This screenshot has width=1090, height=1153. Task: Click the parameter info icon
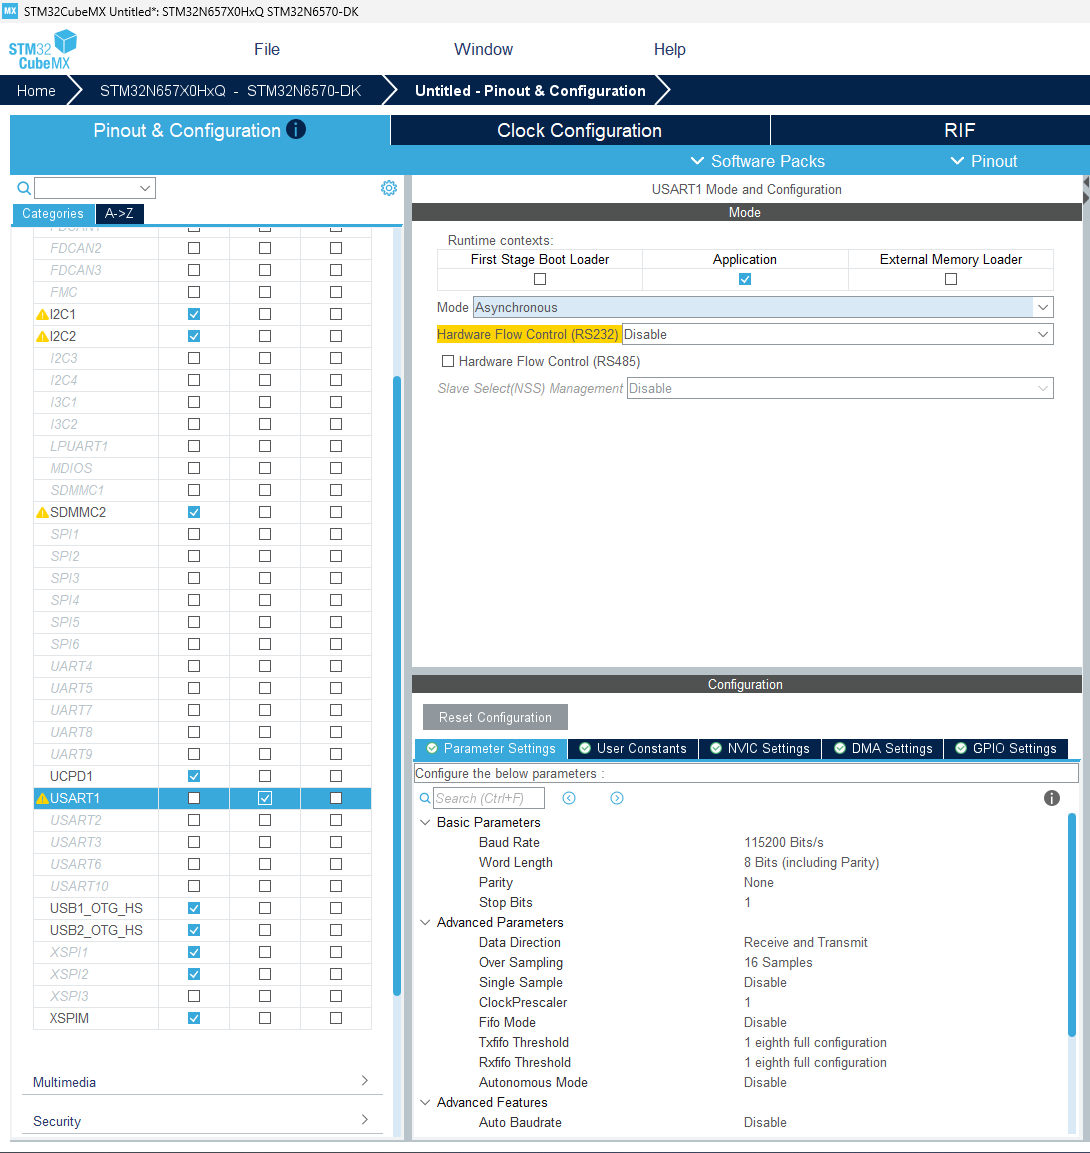click(1052, 798)
